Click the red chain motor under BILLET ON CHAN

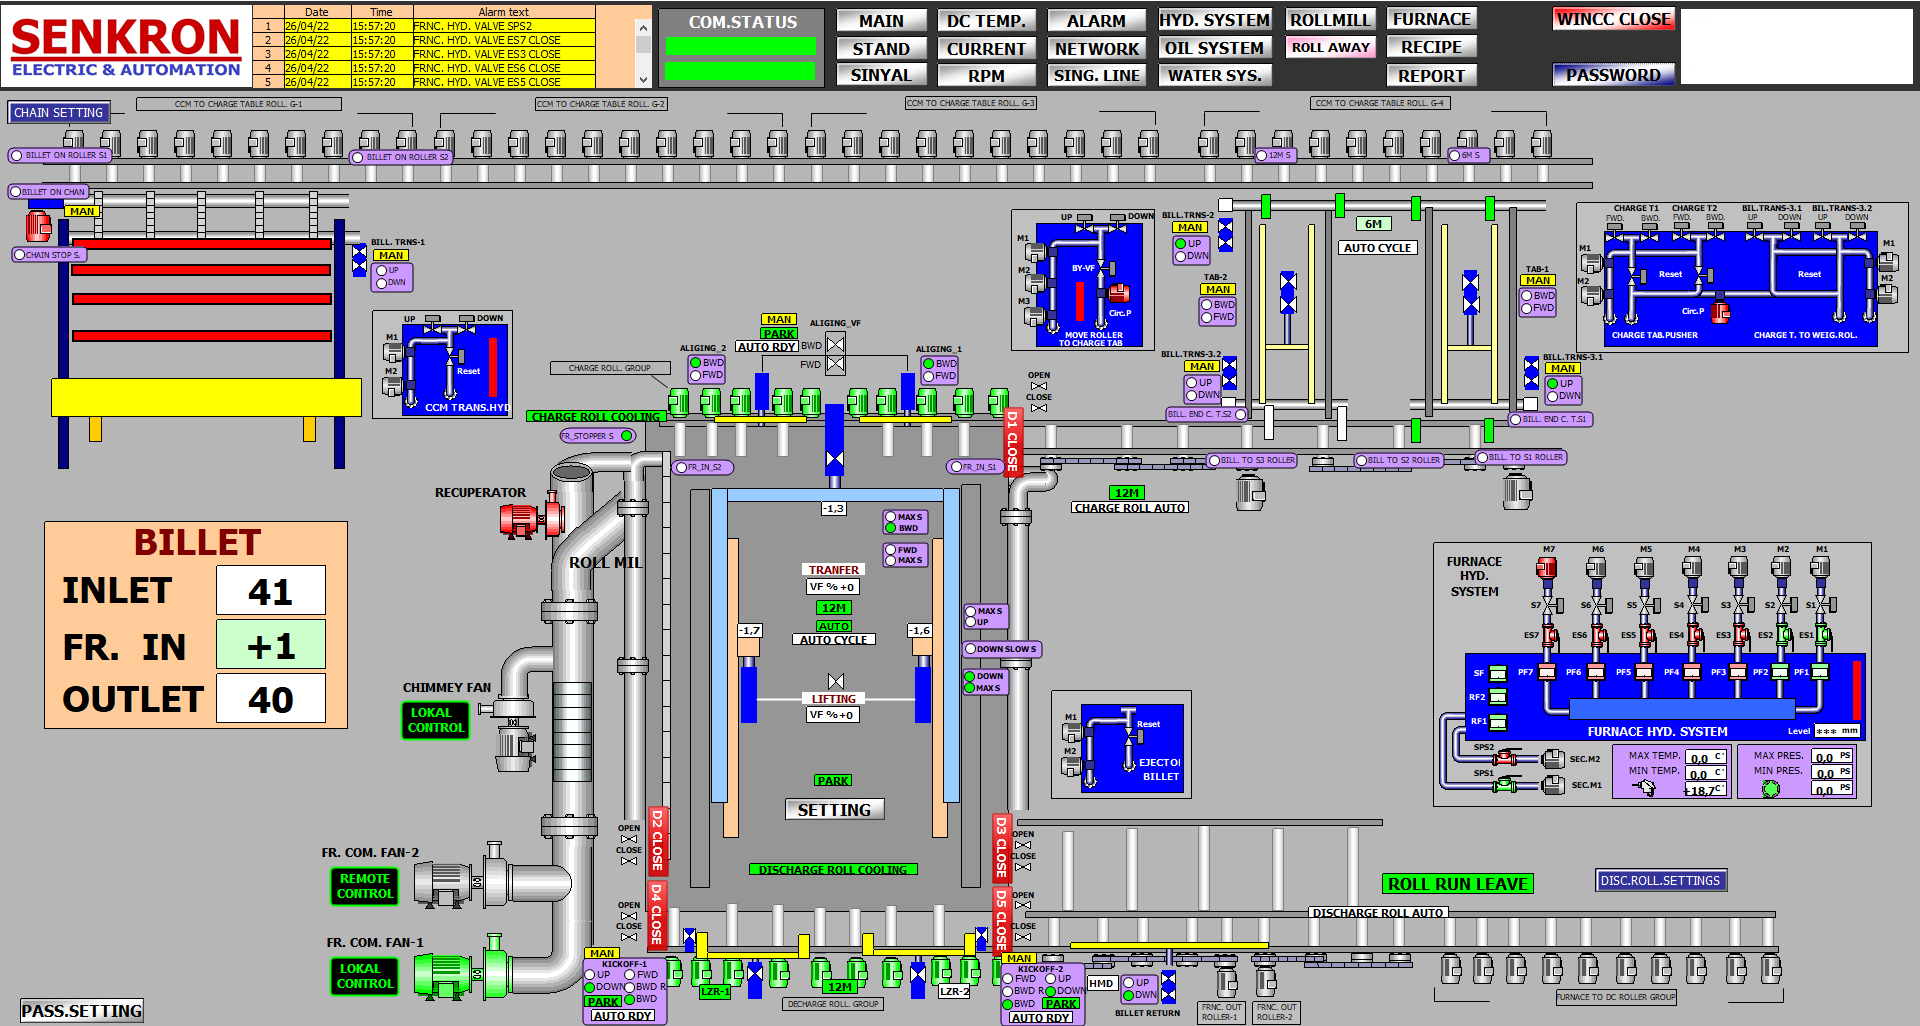tap(38, 226)
